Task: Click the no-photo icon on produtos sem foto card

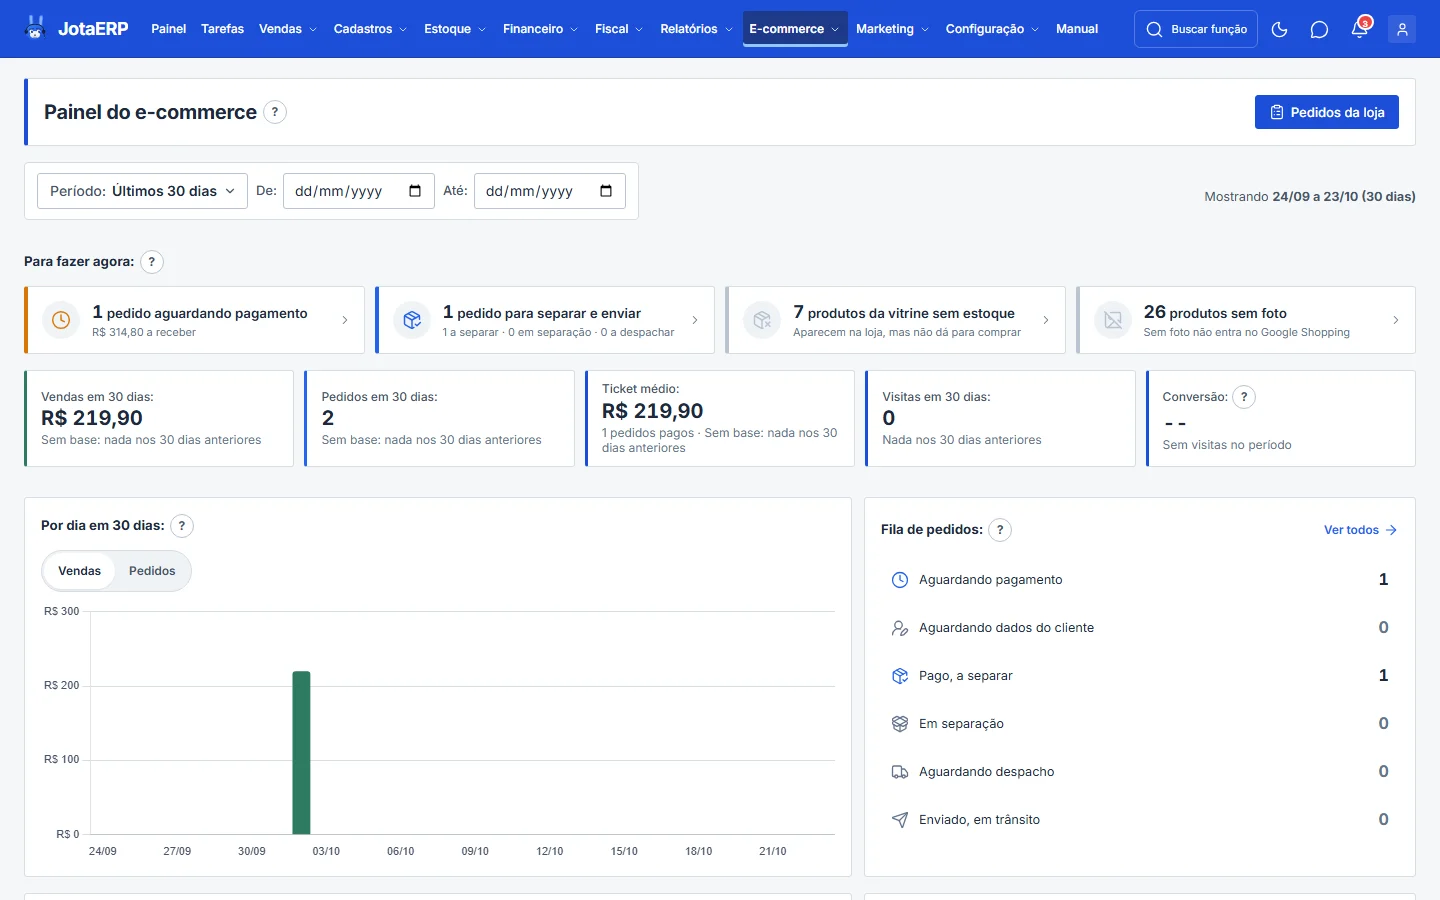Action: coord(1113,320)
